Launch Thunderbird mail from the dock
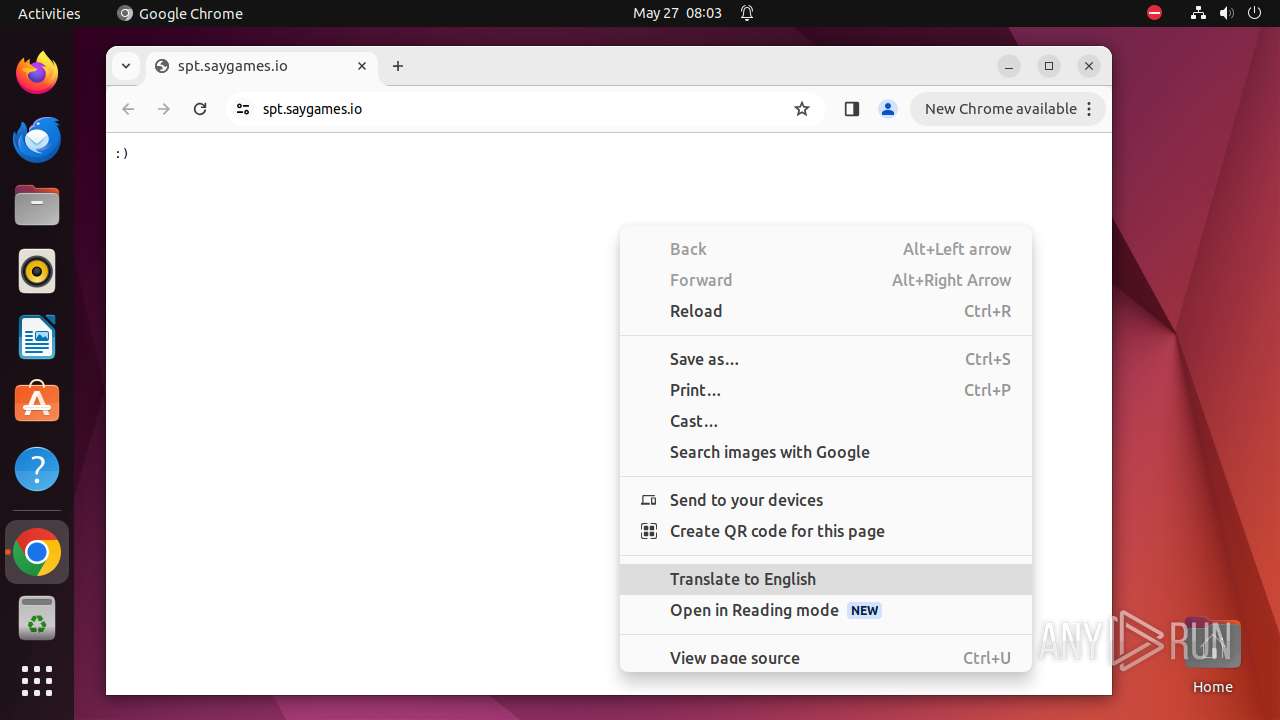The image size is (1280, 720). 37,139
